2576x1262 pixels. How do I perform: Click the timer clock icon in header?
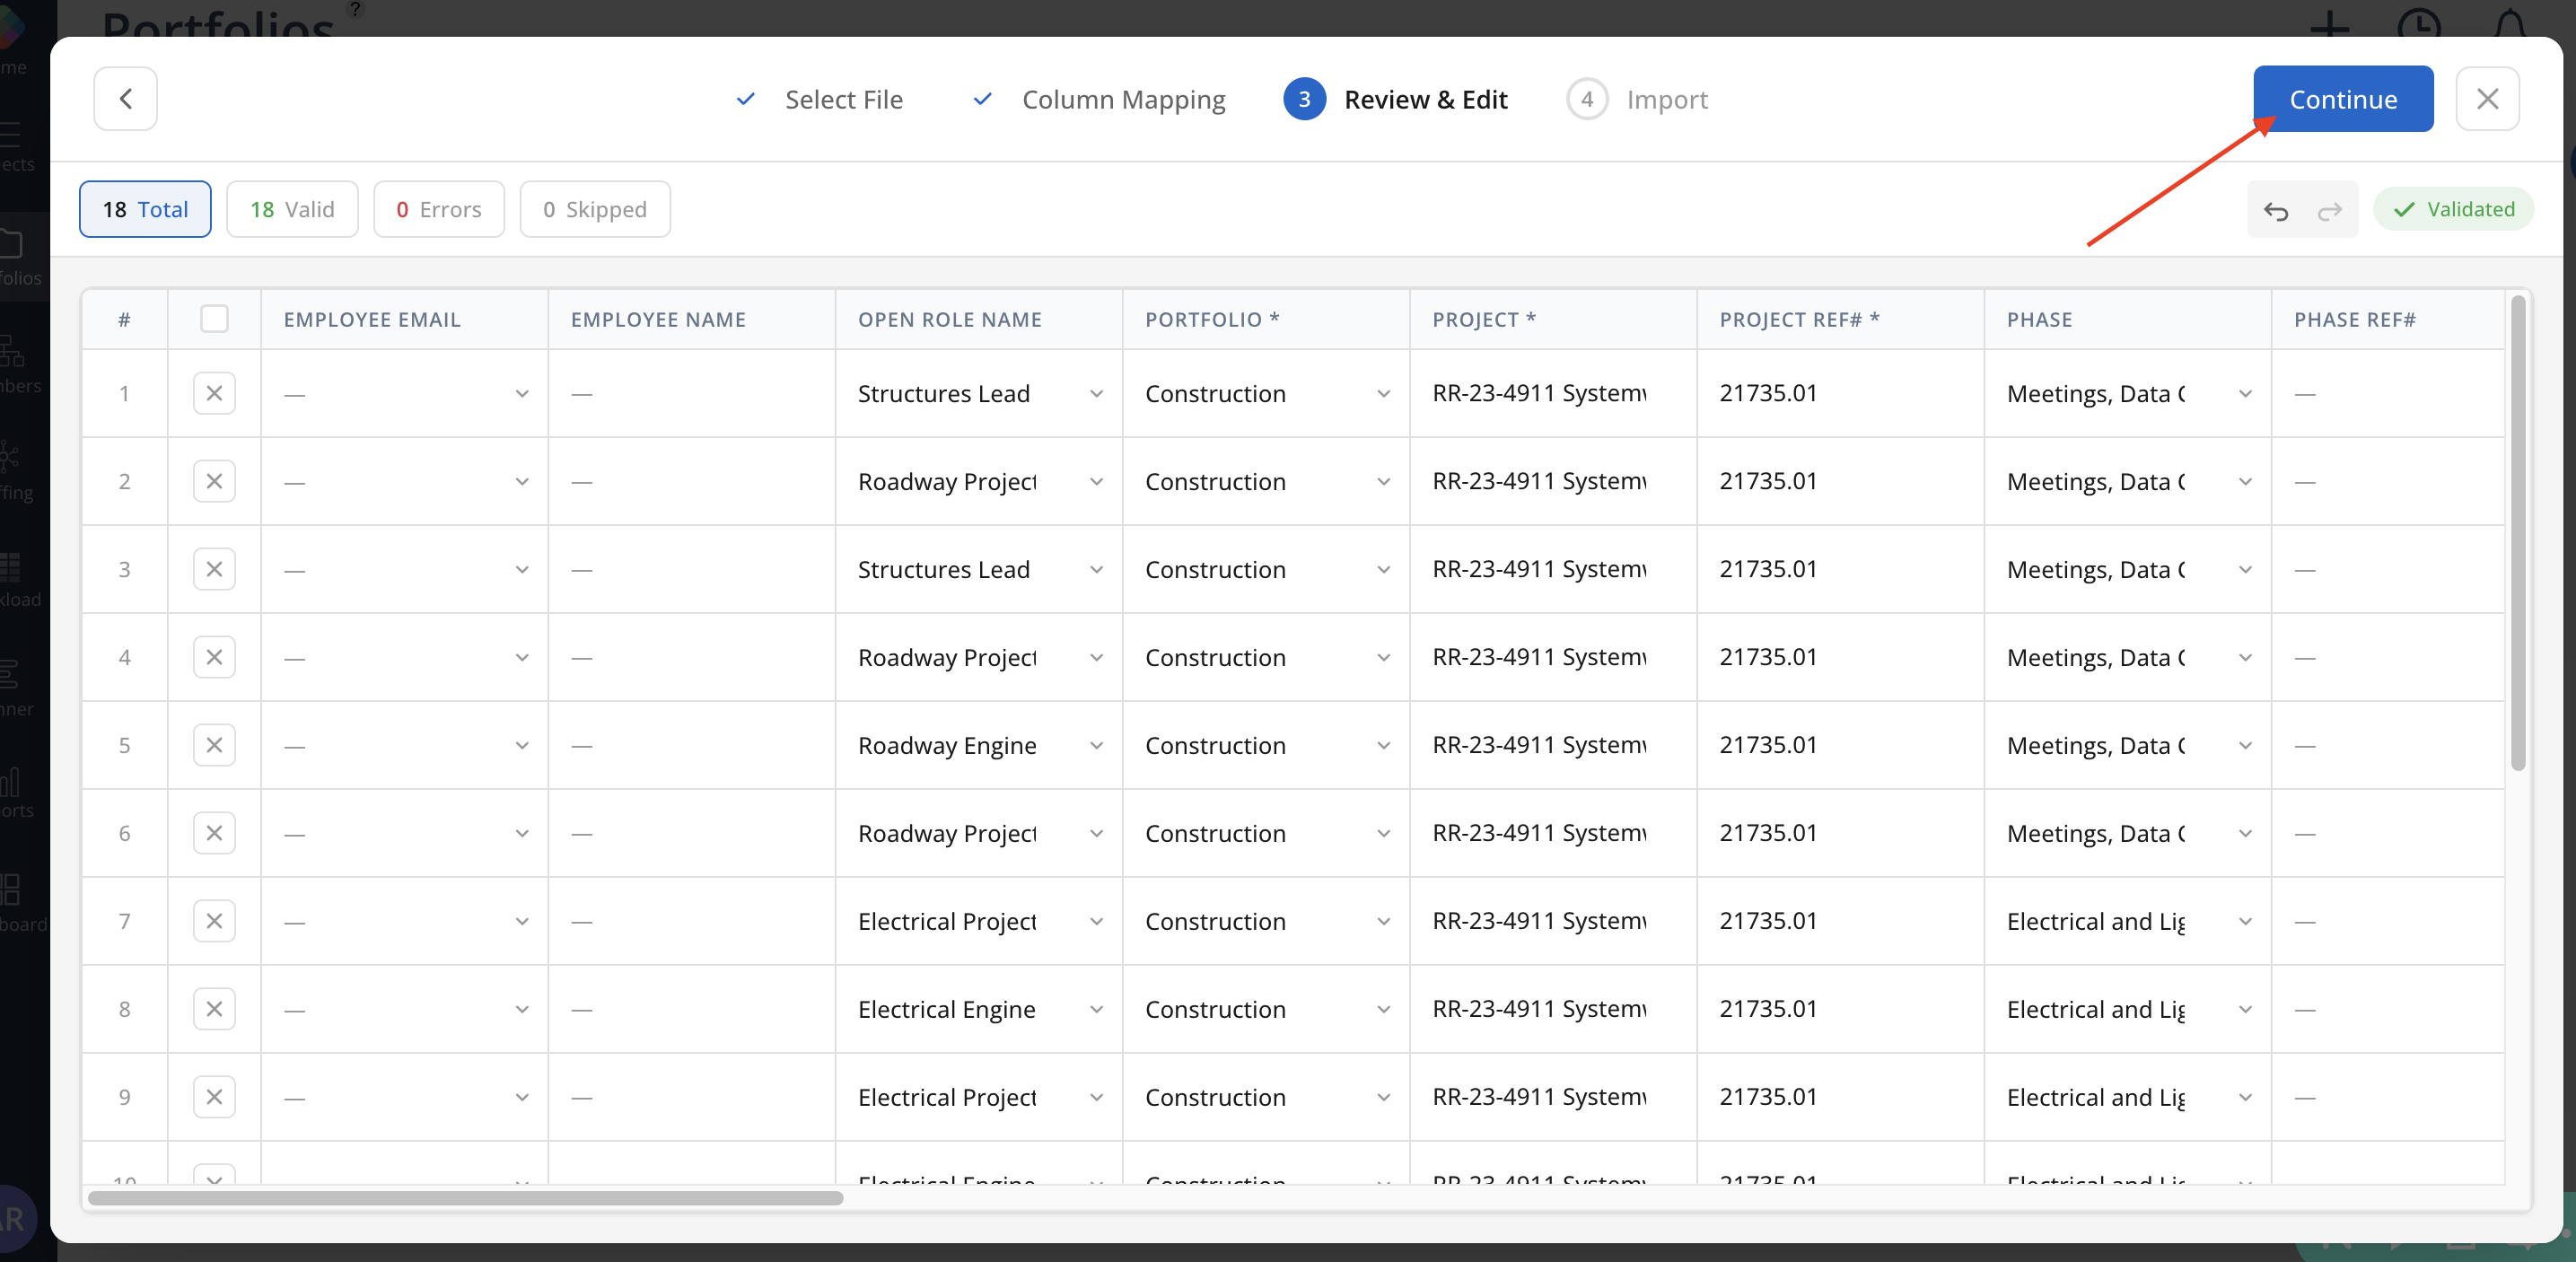2418,22
